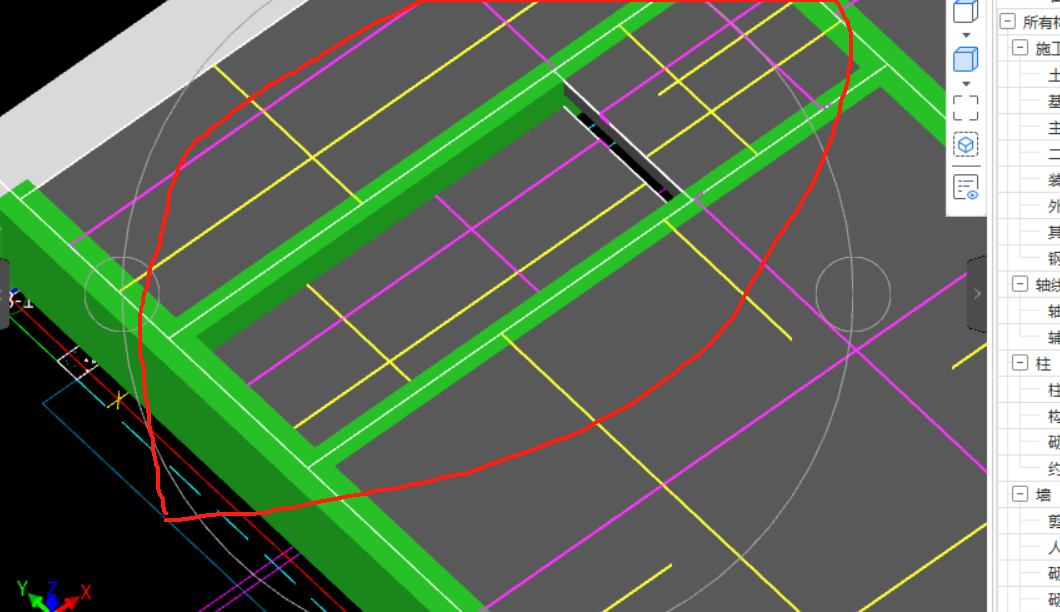Select the 柱 category label in the tree
The image size is (1060, 612).
pos(1044,364)
